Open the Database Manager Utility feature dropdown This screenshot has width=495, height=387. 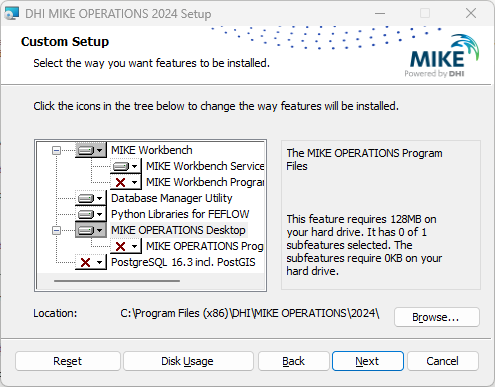point(91,198)
